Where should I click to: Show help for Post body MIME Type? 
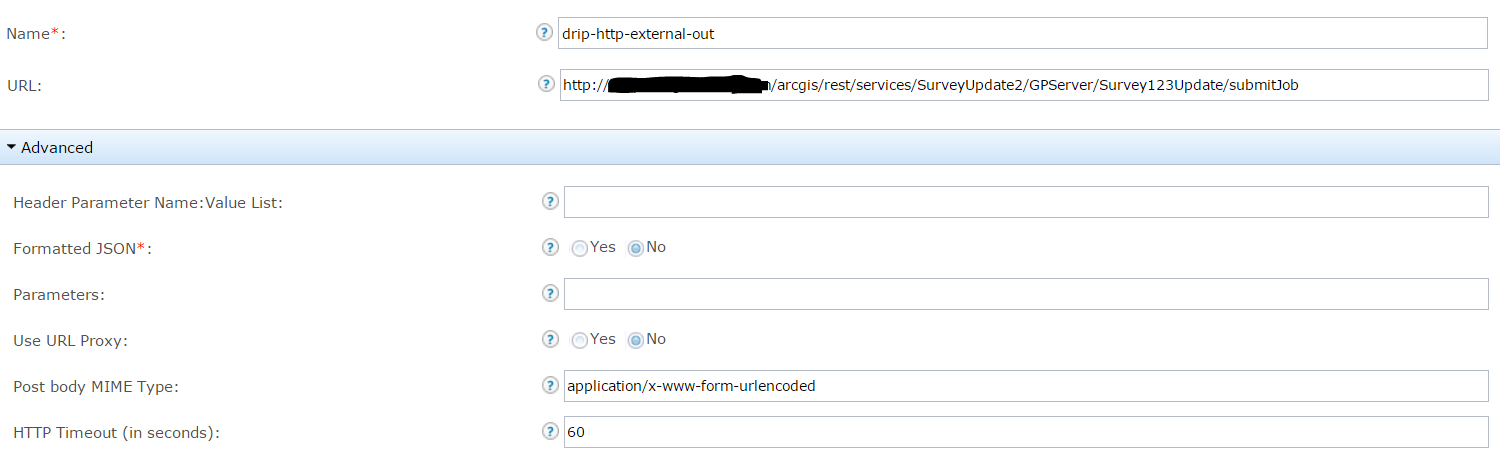(549, 386)
